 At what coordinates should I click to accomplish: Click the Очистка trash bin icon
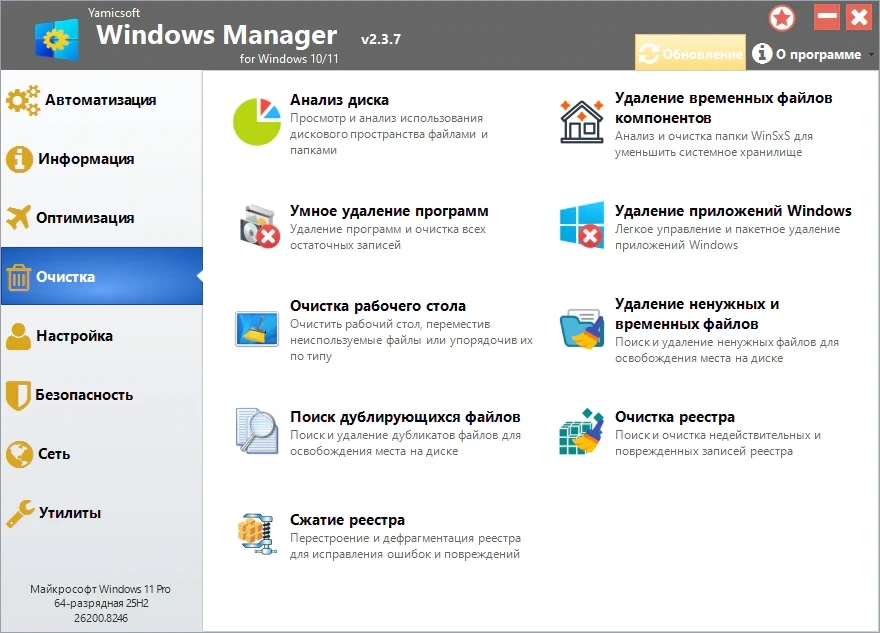(19, 277)
